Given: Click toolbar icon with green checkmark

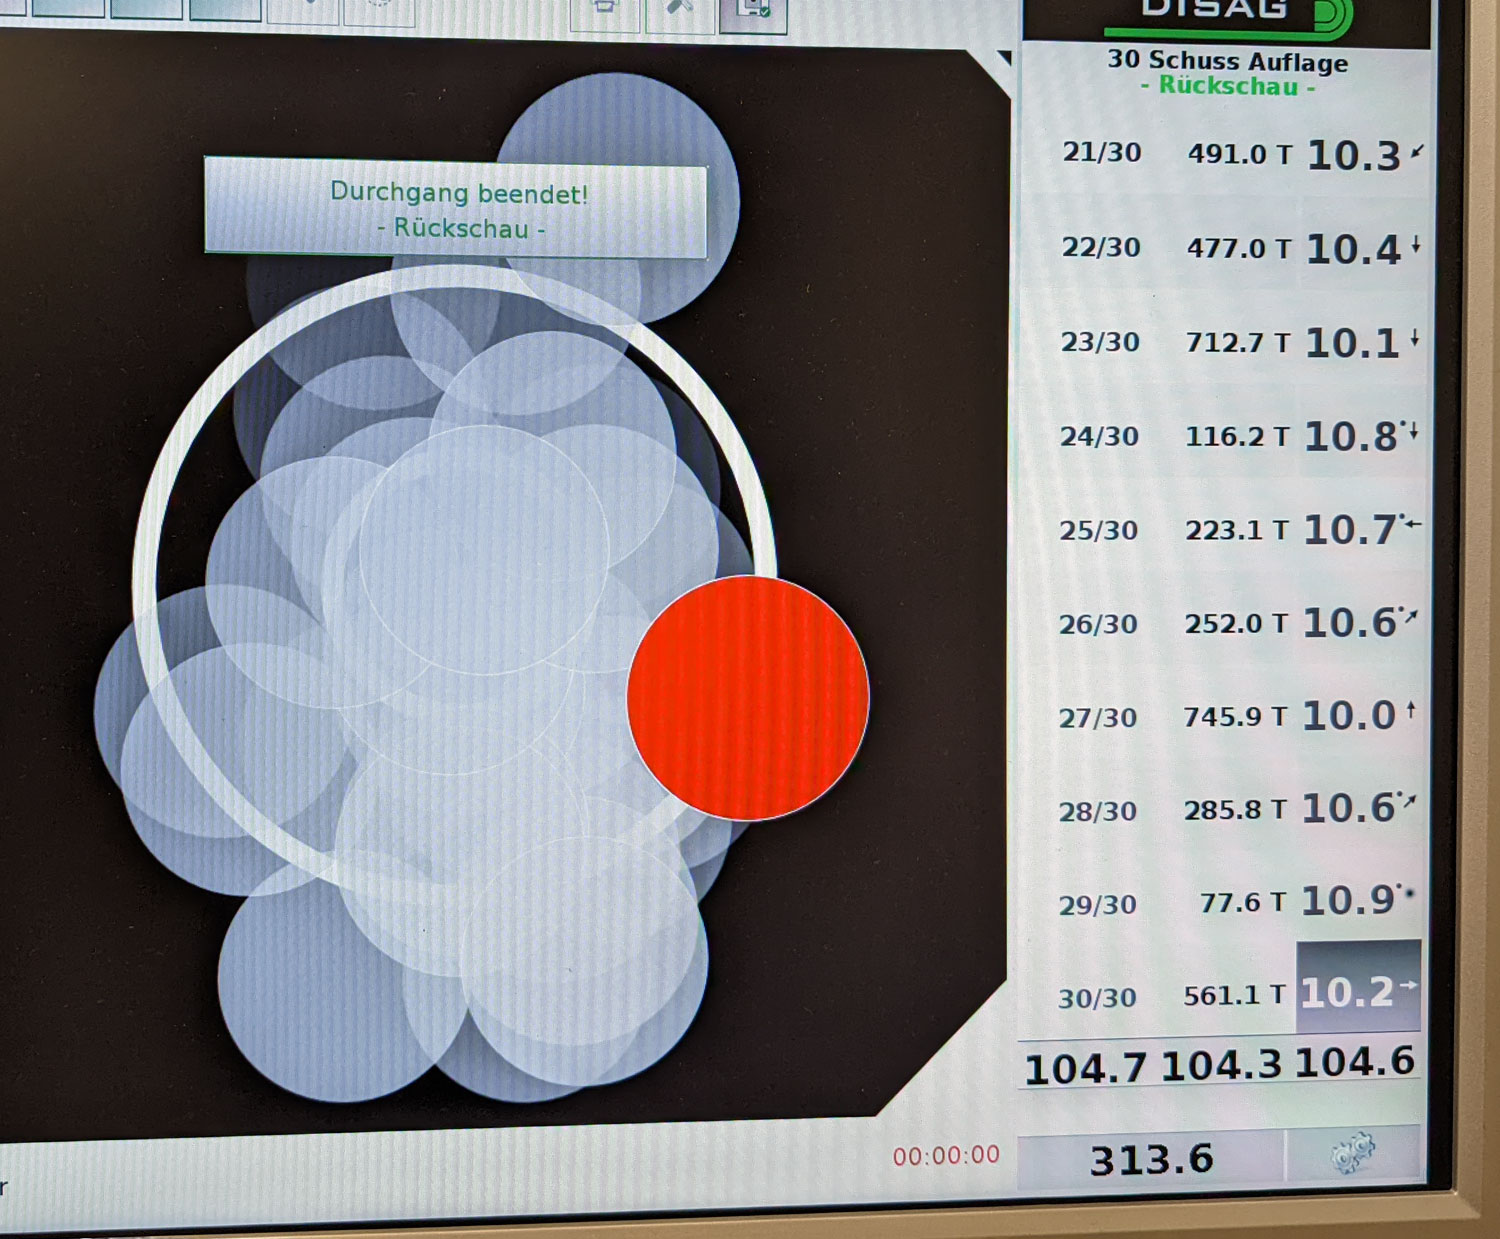Looking at the screenshot, I should point(752,12).
